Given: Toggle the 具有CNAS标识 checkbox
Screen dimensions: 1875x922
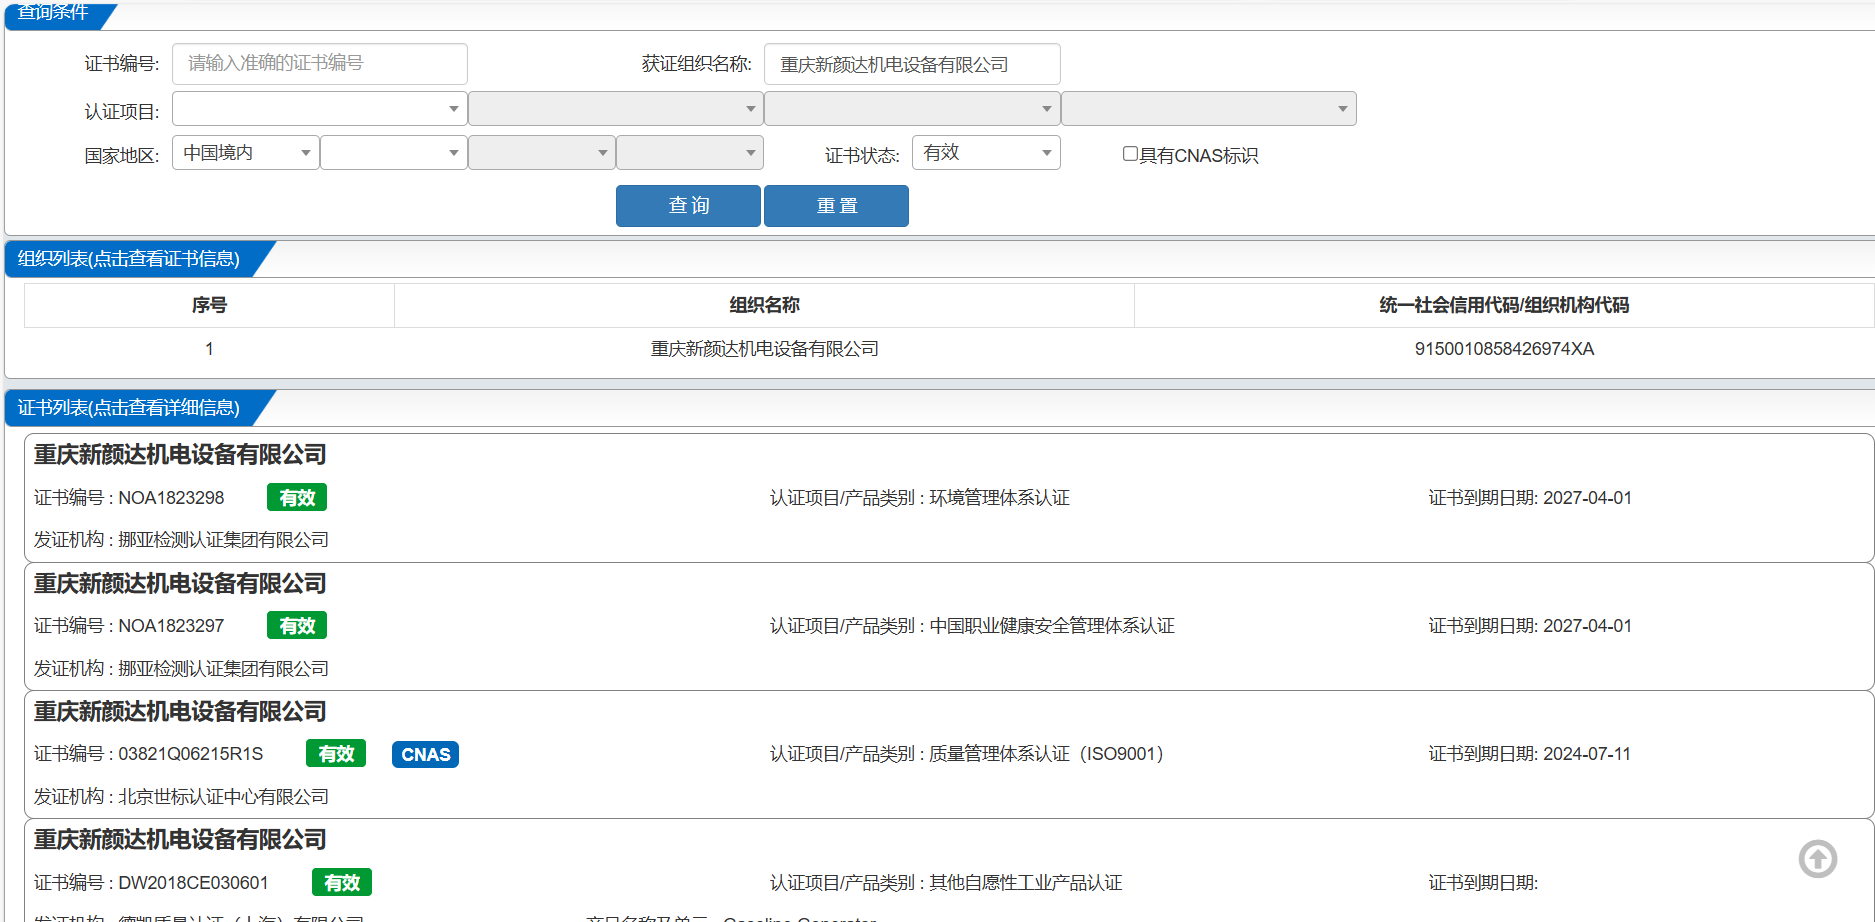Looking at the screenshot, I should point(1130,154).
